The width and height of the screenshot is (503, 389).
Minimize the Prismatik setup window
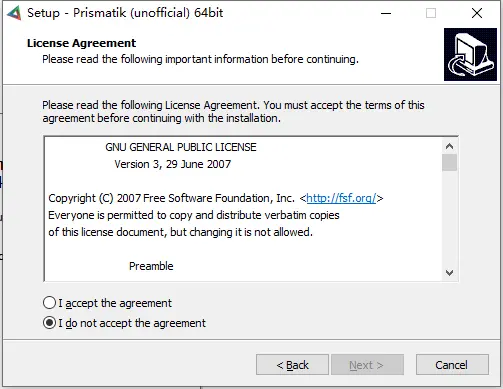386,13
